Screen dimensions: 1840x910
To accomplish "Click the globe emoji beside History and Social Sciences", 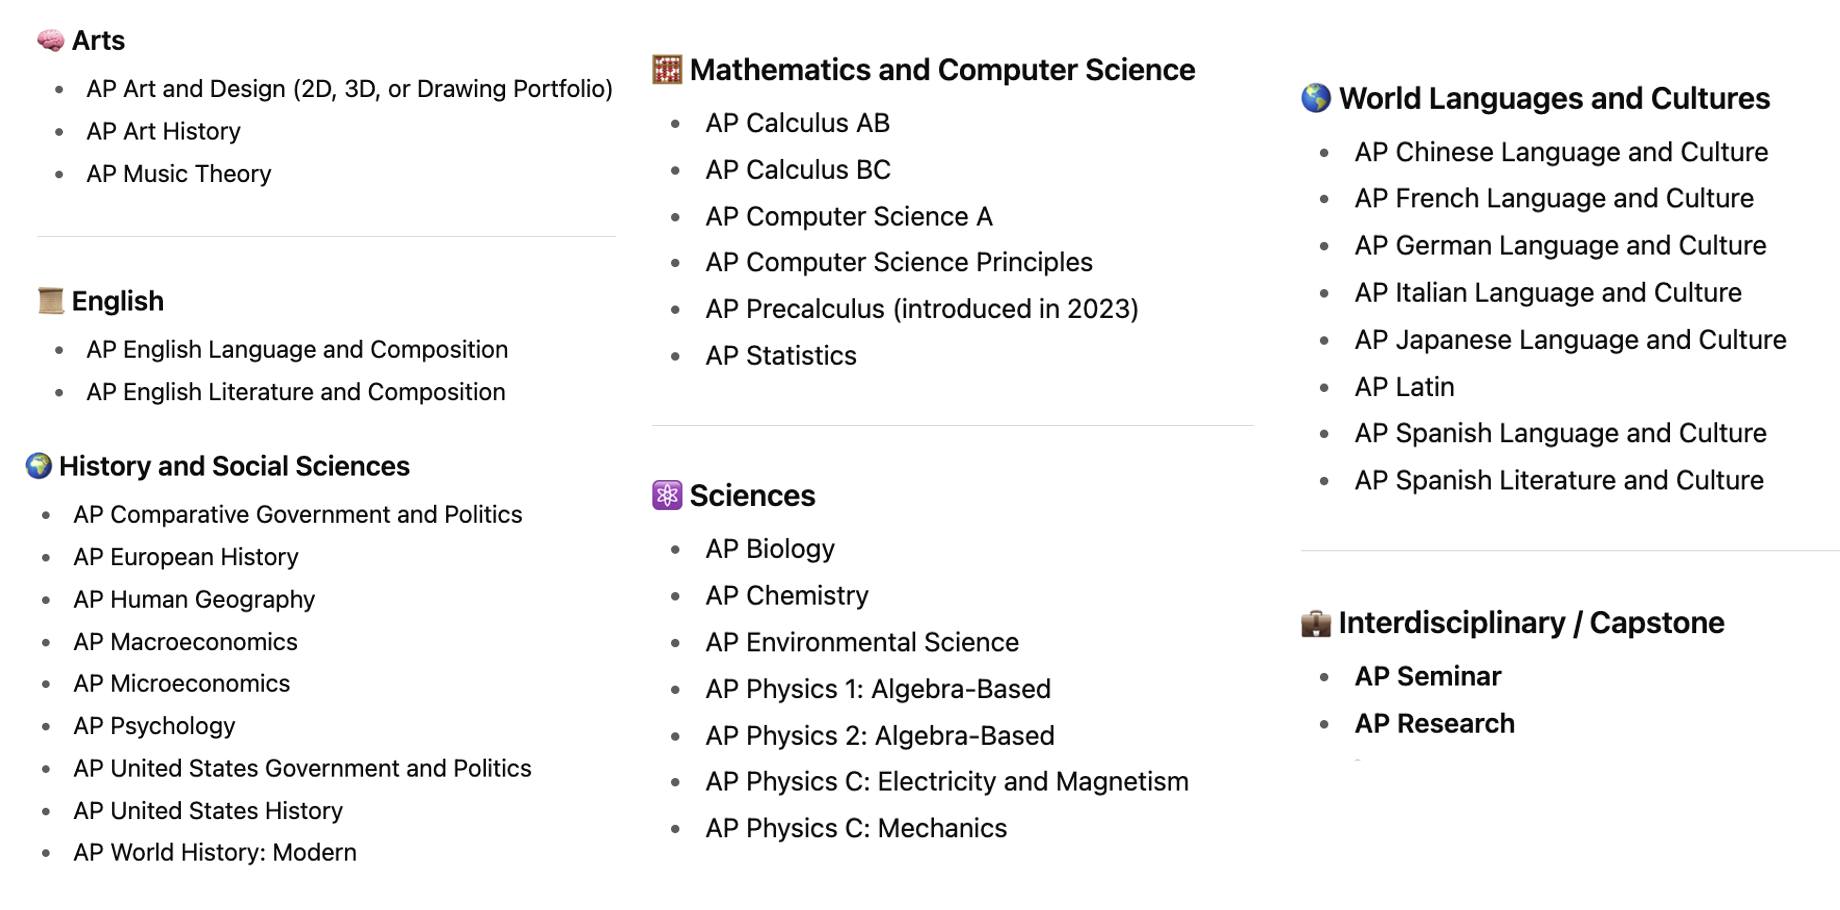I will point(38,466).
